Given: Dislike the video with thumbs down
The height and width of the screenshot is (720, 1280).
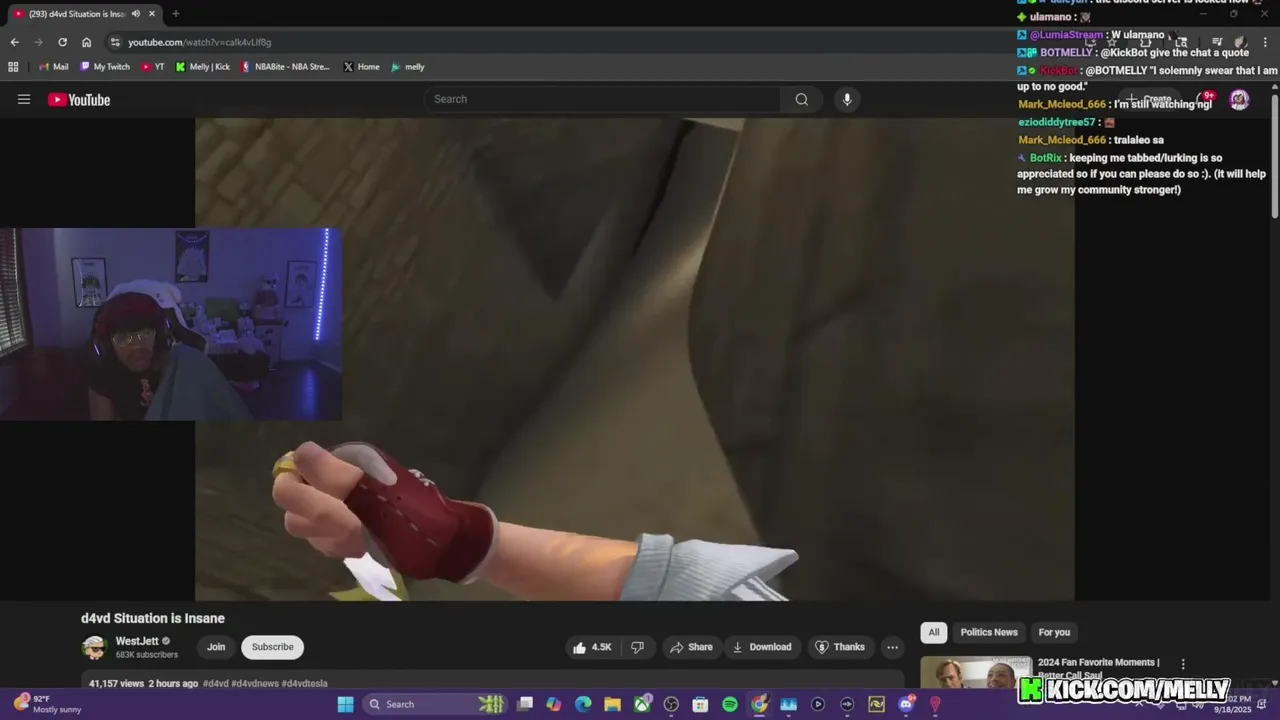Looking at the screenshot, I should click(637, 647).
